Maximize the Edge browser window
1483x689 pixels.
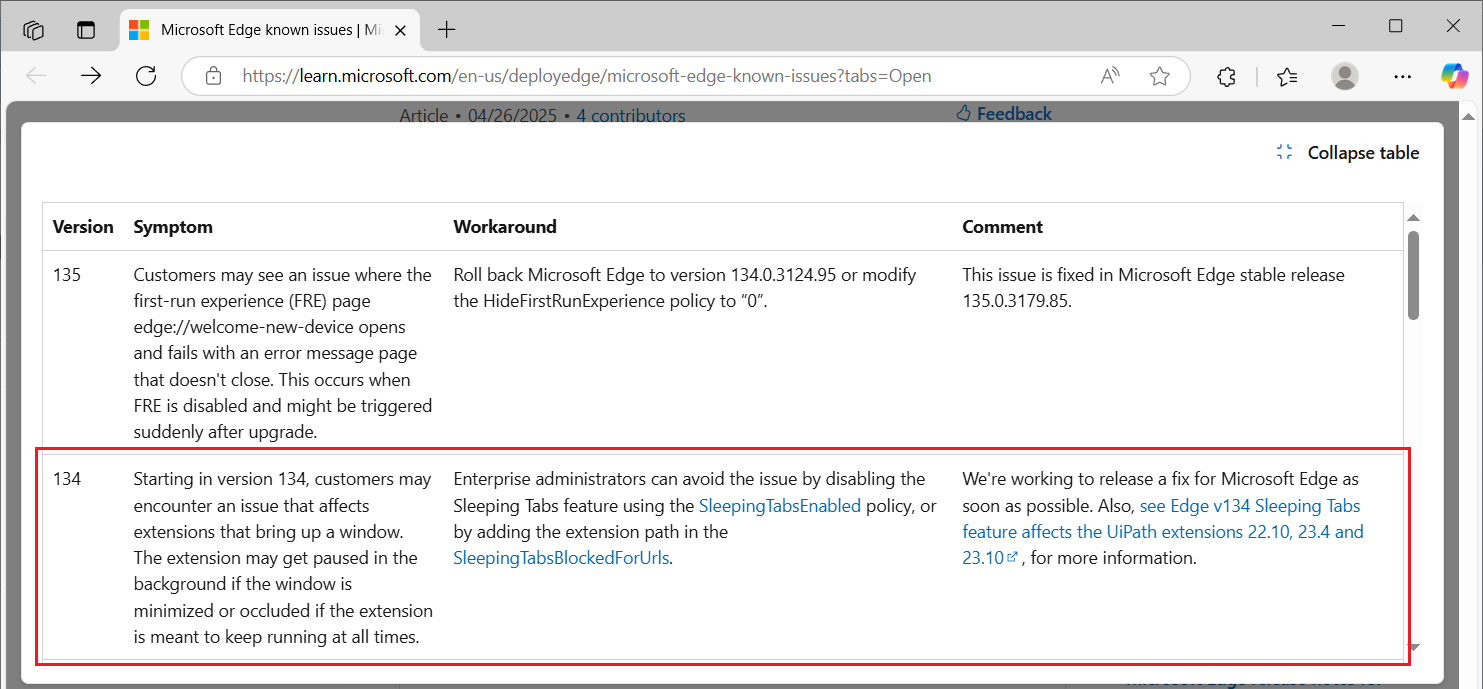click(1396, 26)
